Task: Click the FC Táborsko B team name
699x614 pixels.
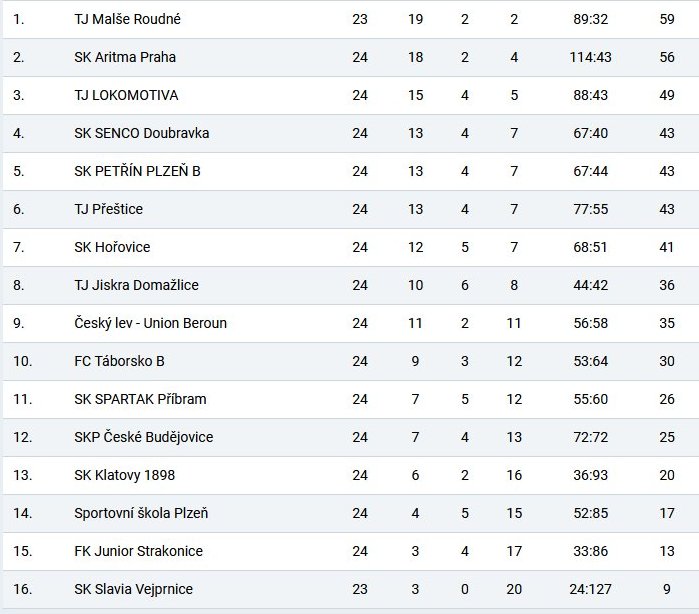Action: [119, 361]
